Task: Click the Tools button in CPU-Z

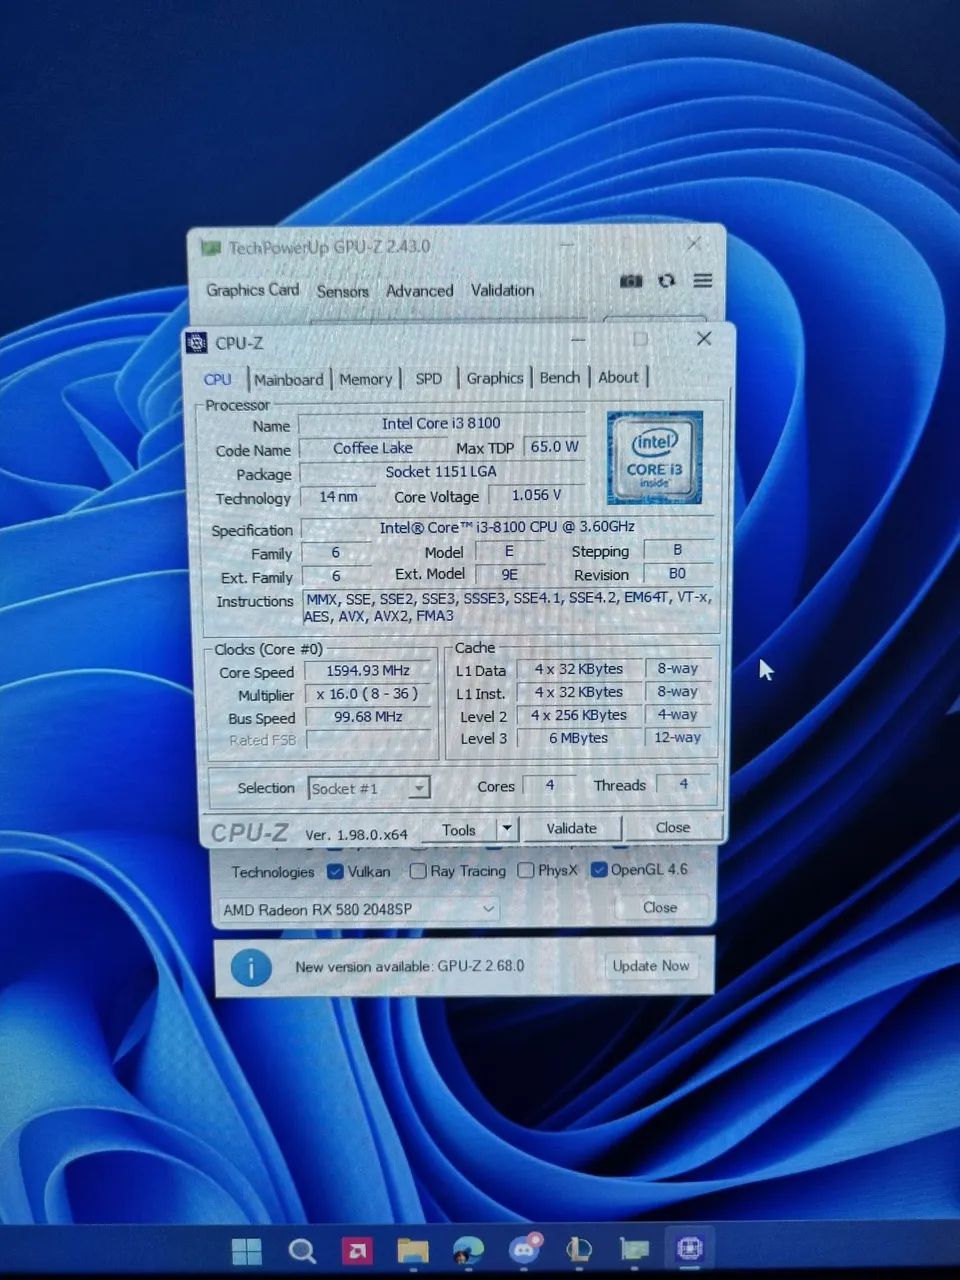Action: click(x=458, y=830)
